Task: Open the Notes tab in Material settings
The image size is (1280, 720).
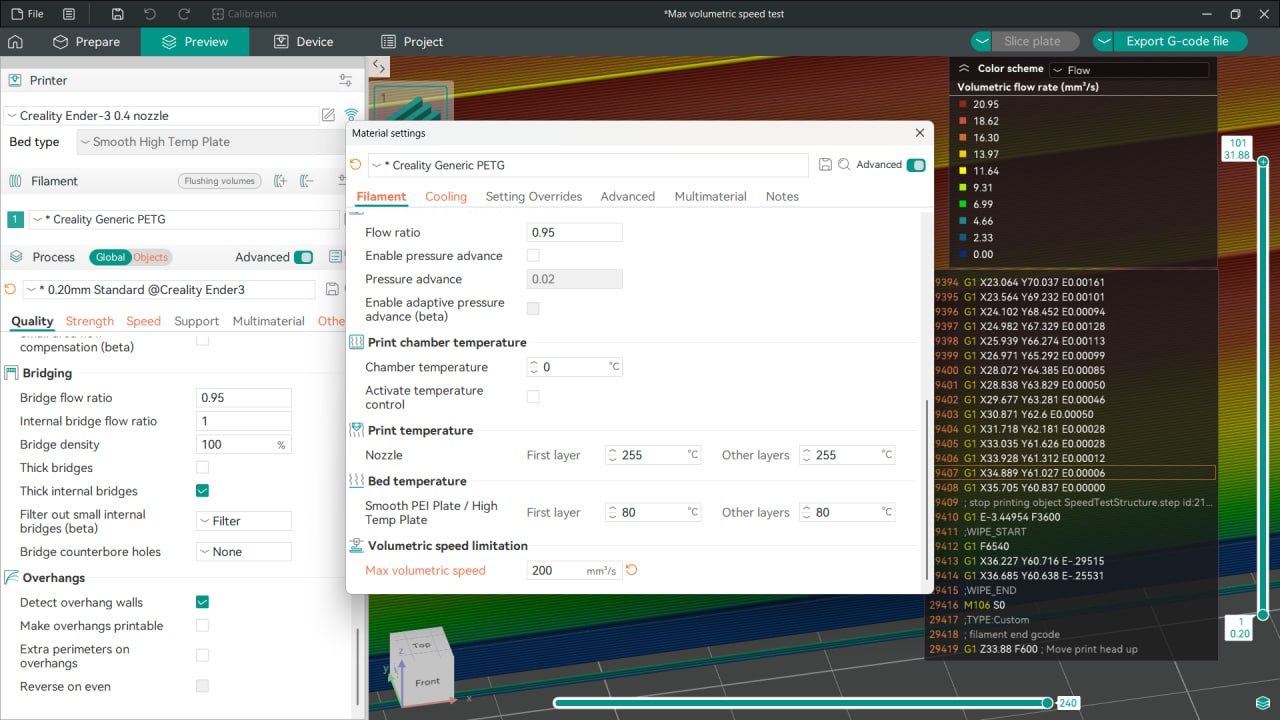Action: point(782,197)
